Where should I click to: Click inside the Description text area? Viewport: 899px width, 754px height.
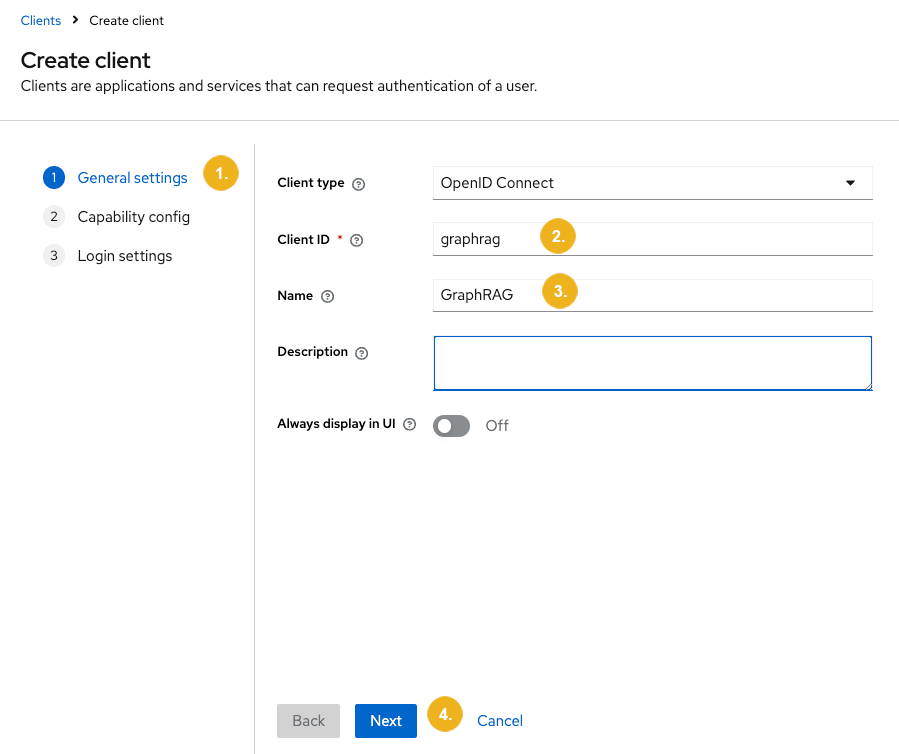pyautogui.click(x=652, y=363)
